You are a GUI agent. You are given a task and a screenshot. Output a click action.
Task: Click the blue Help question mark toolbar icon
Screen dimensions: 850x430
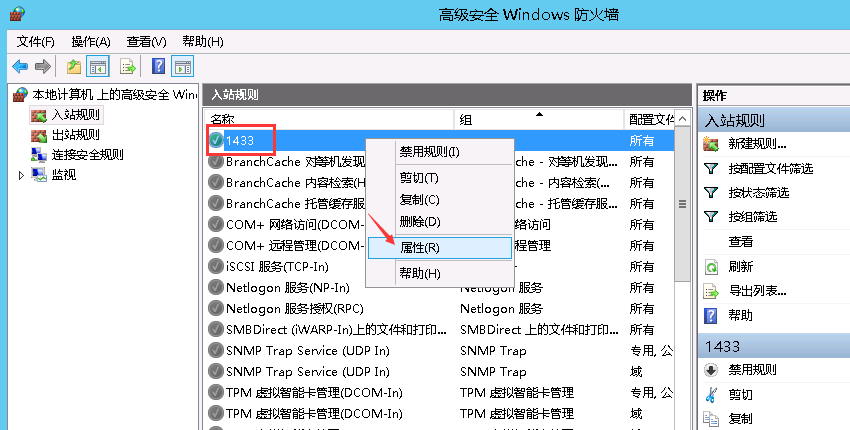[158, 67]
